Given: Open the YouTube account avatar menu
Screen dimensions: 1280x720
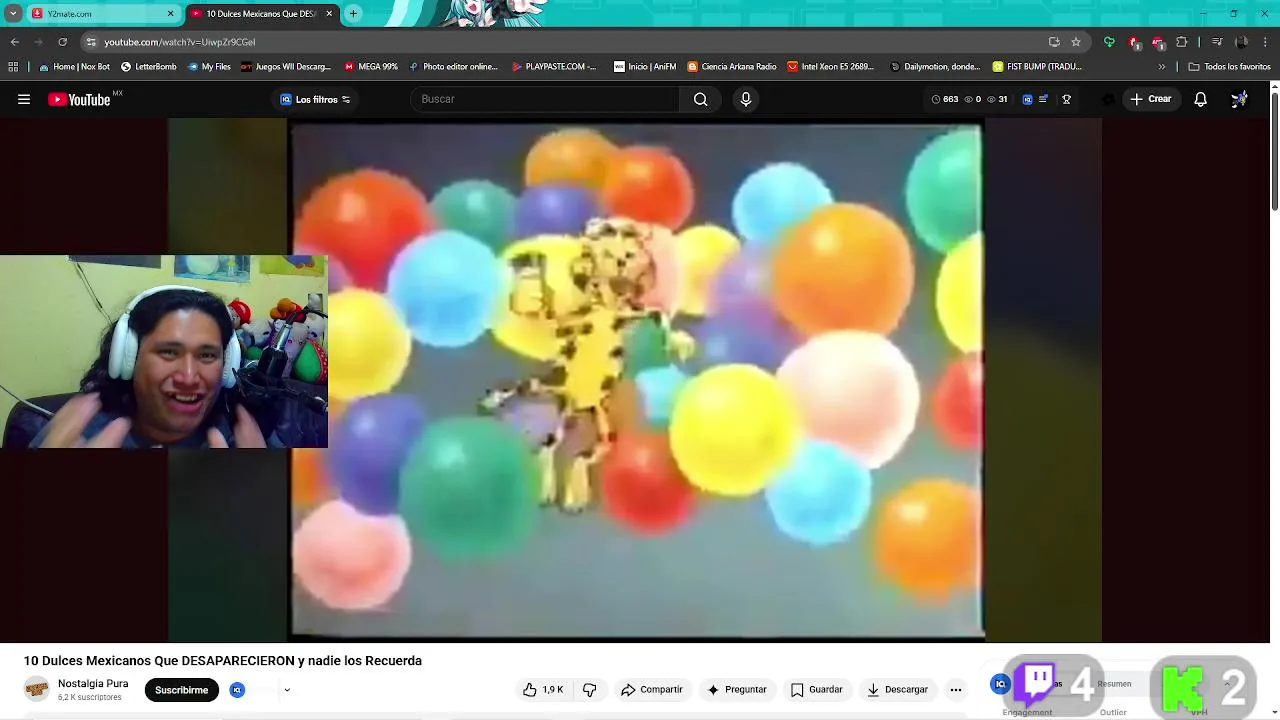Looking at the screenshot, I should [x=1239, y=99].
